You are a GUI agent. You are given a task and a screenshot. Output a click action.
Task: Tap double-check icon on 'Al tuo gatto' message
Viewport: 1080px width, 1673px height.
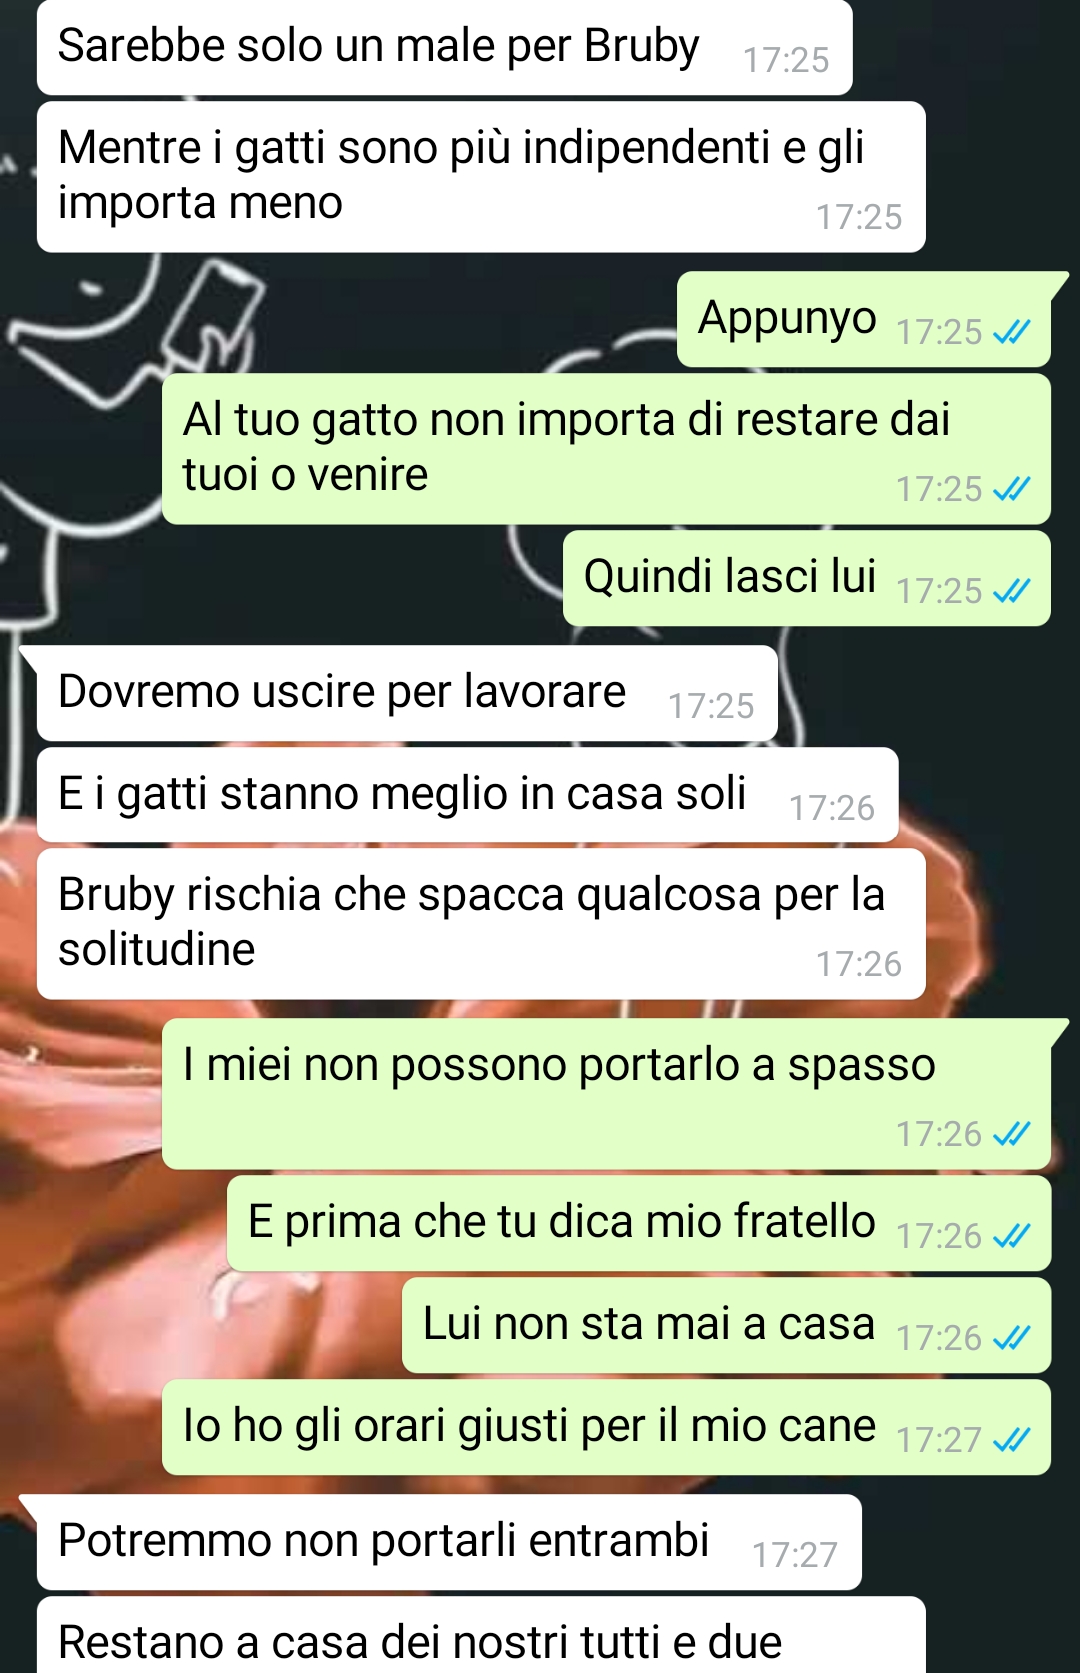click(1011, 489)
